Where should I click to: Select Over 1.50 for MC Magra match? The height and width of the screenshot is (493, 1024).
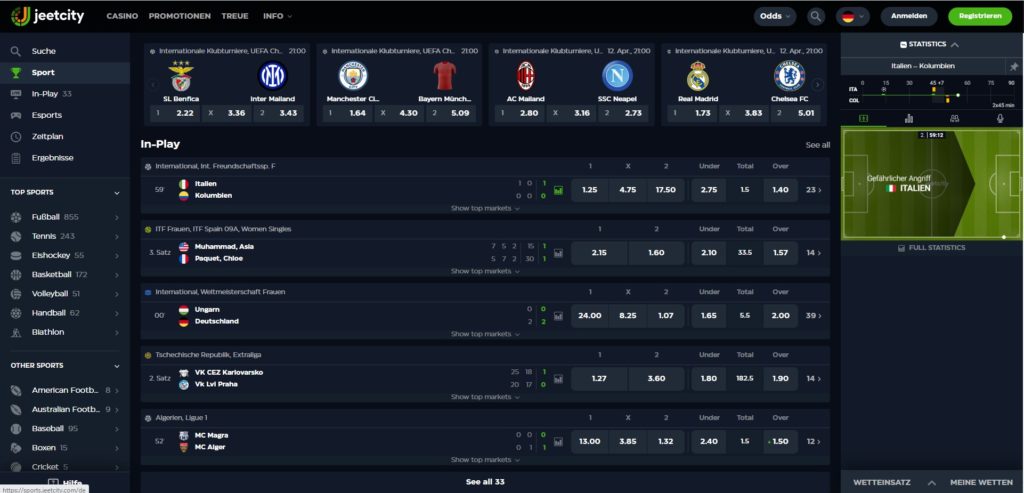coord(780,441)
